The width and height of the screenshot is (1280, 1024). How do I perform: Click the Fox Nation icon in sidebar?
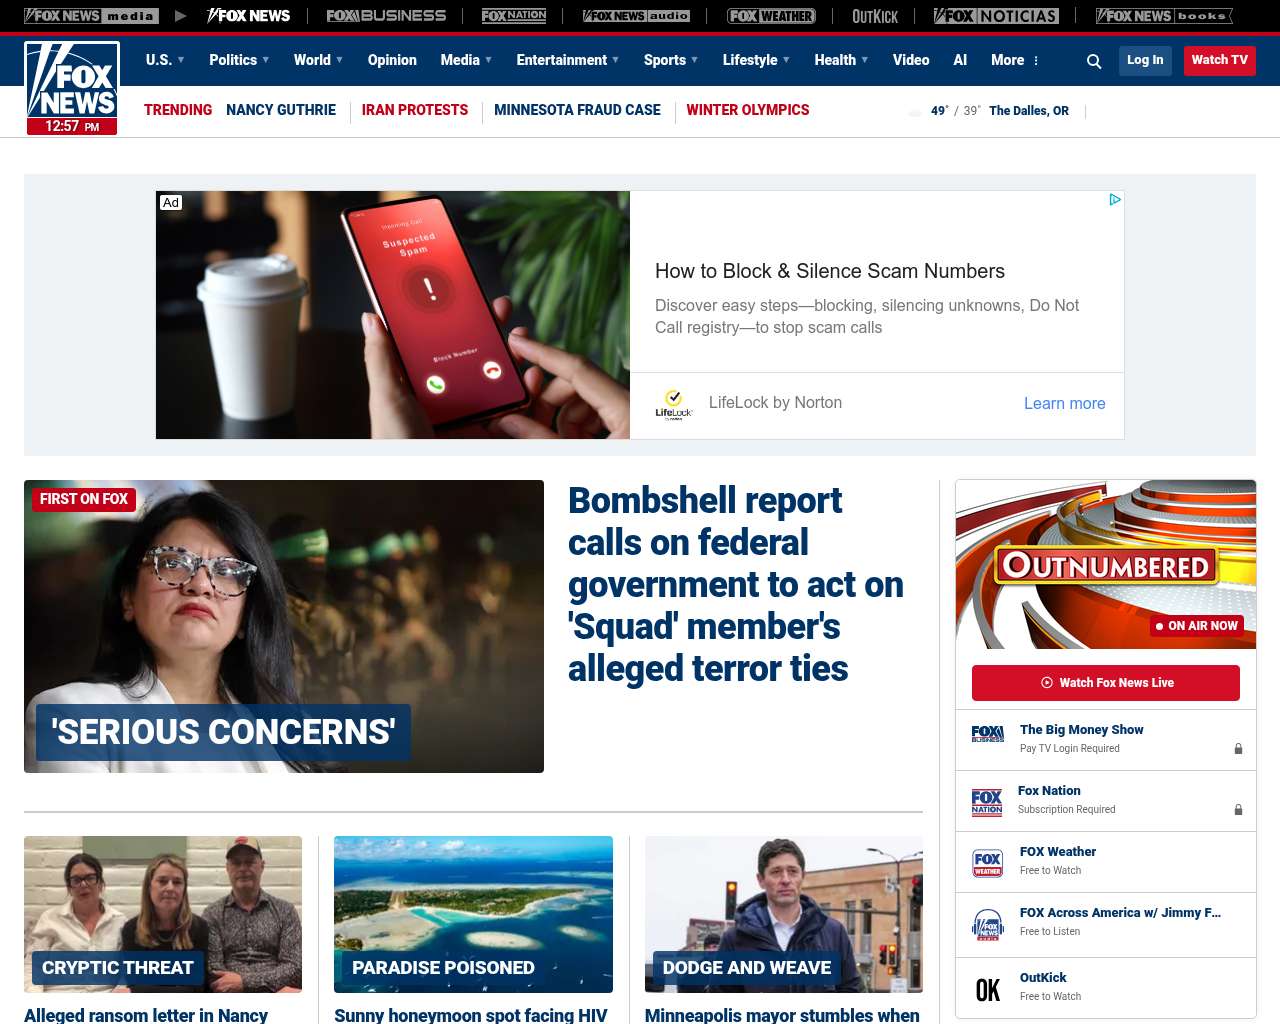[x=987, y=801]
